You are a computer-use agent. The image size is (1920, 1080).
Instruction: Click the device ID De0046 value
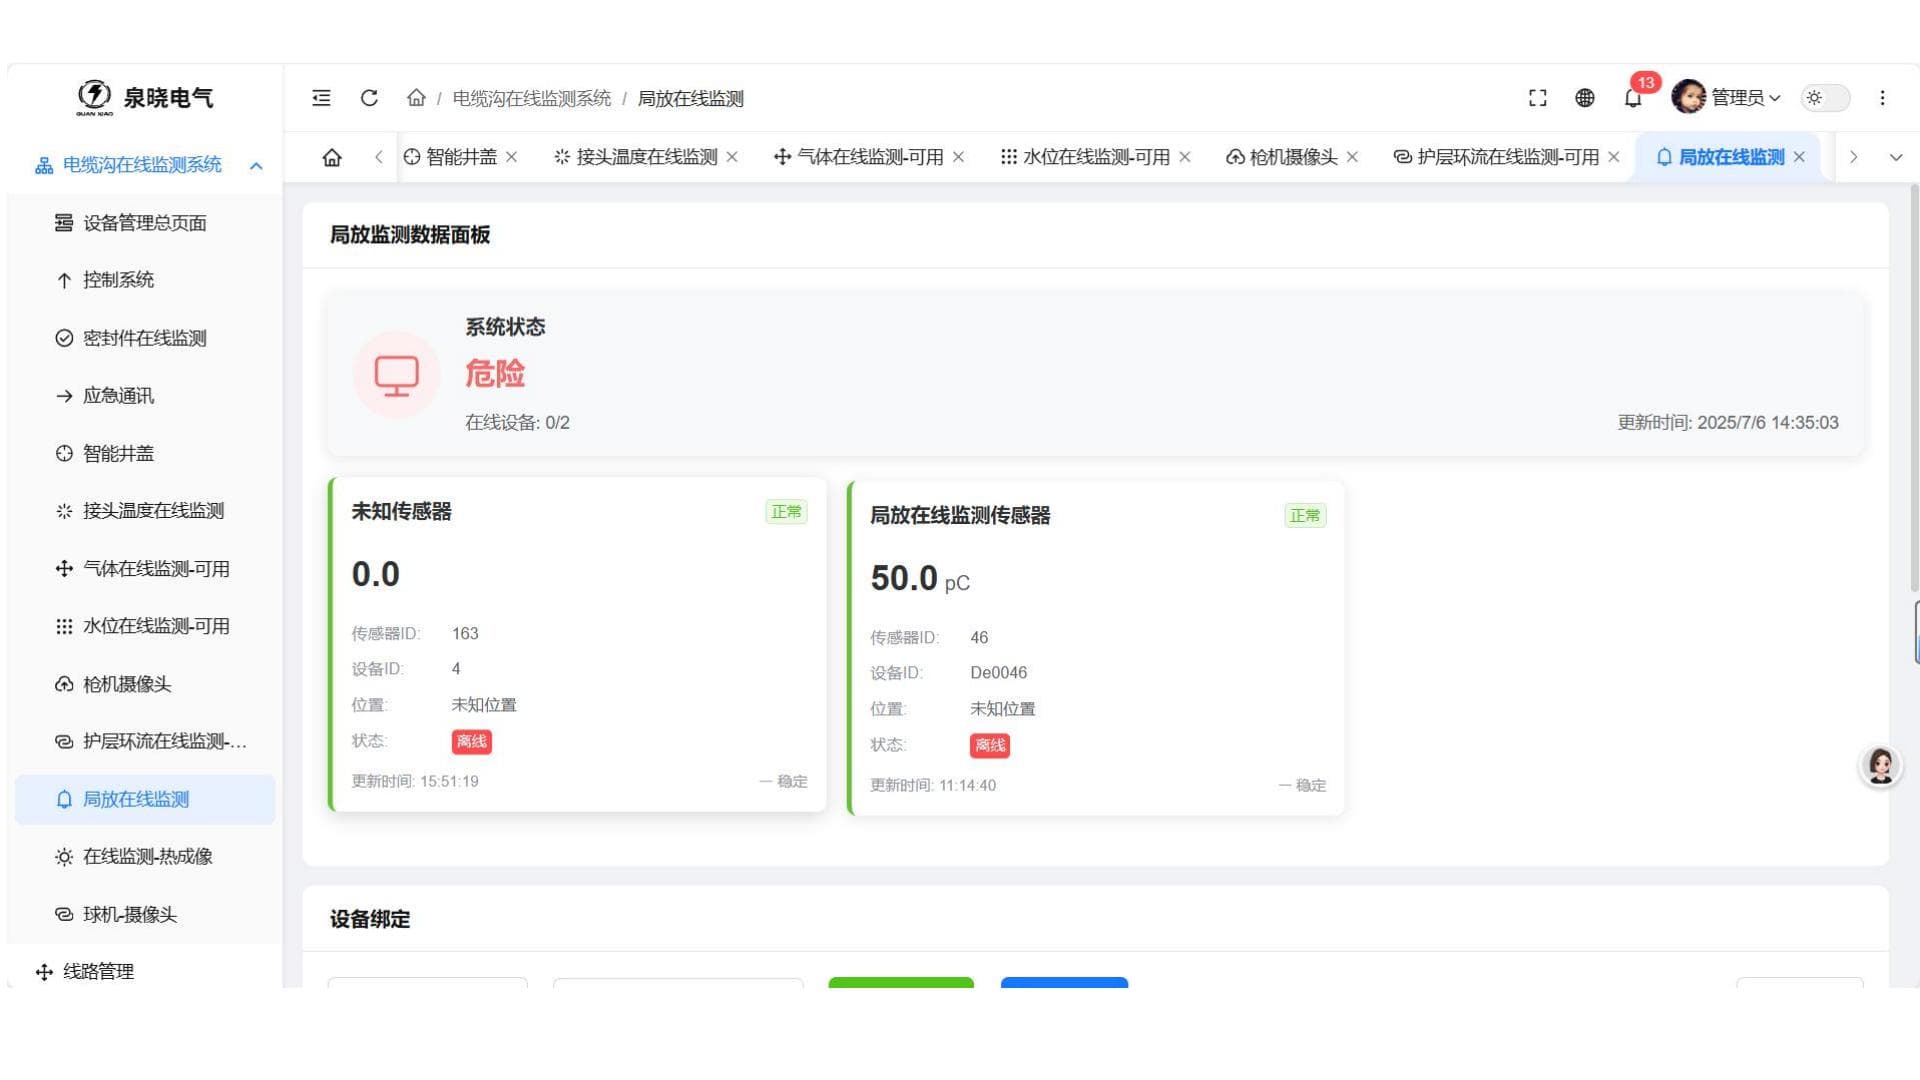tap(998, 673)
